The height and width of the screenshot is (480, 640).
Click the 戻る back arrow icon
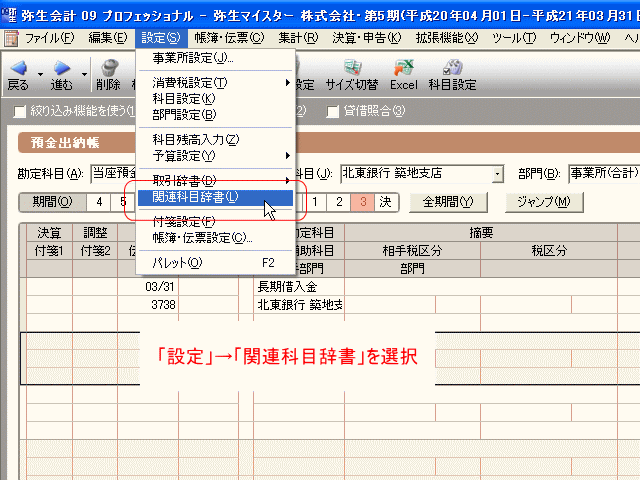click(x=18, y=68)
